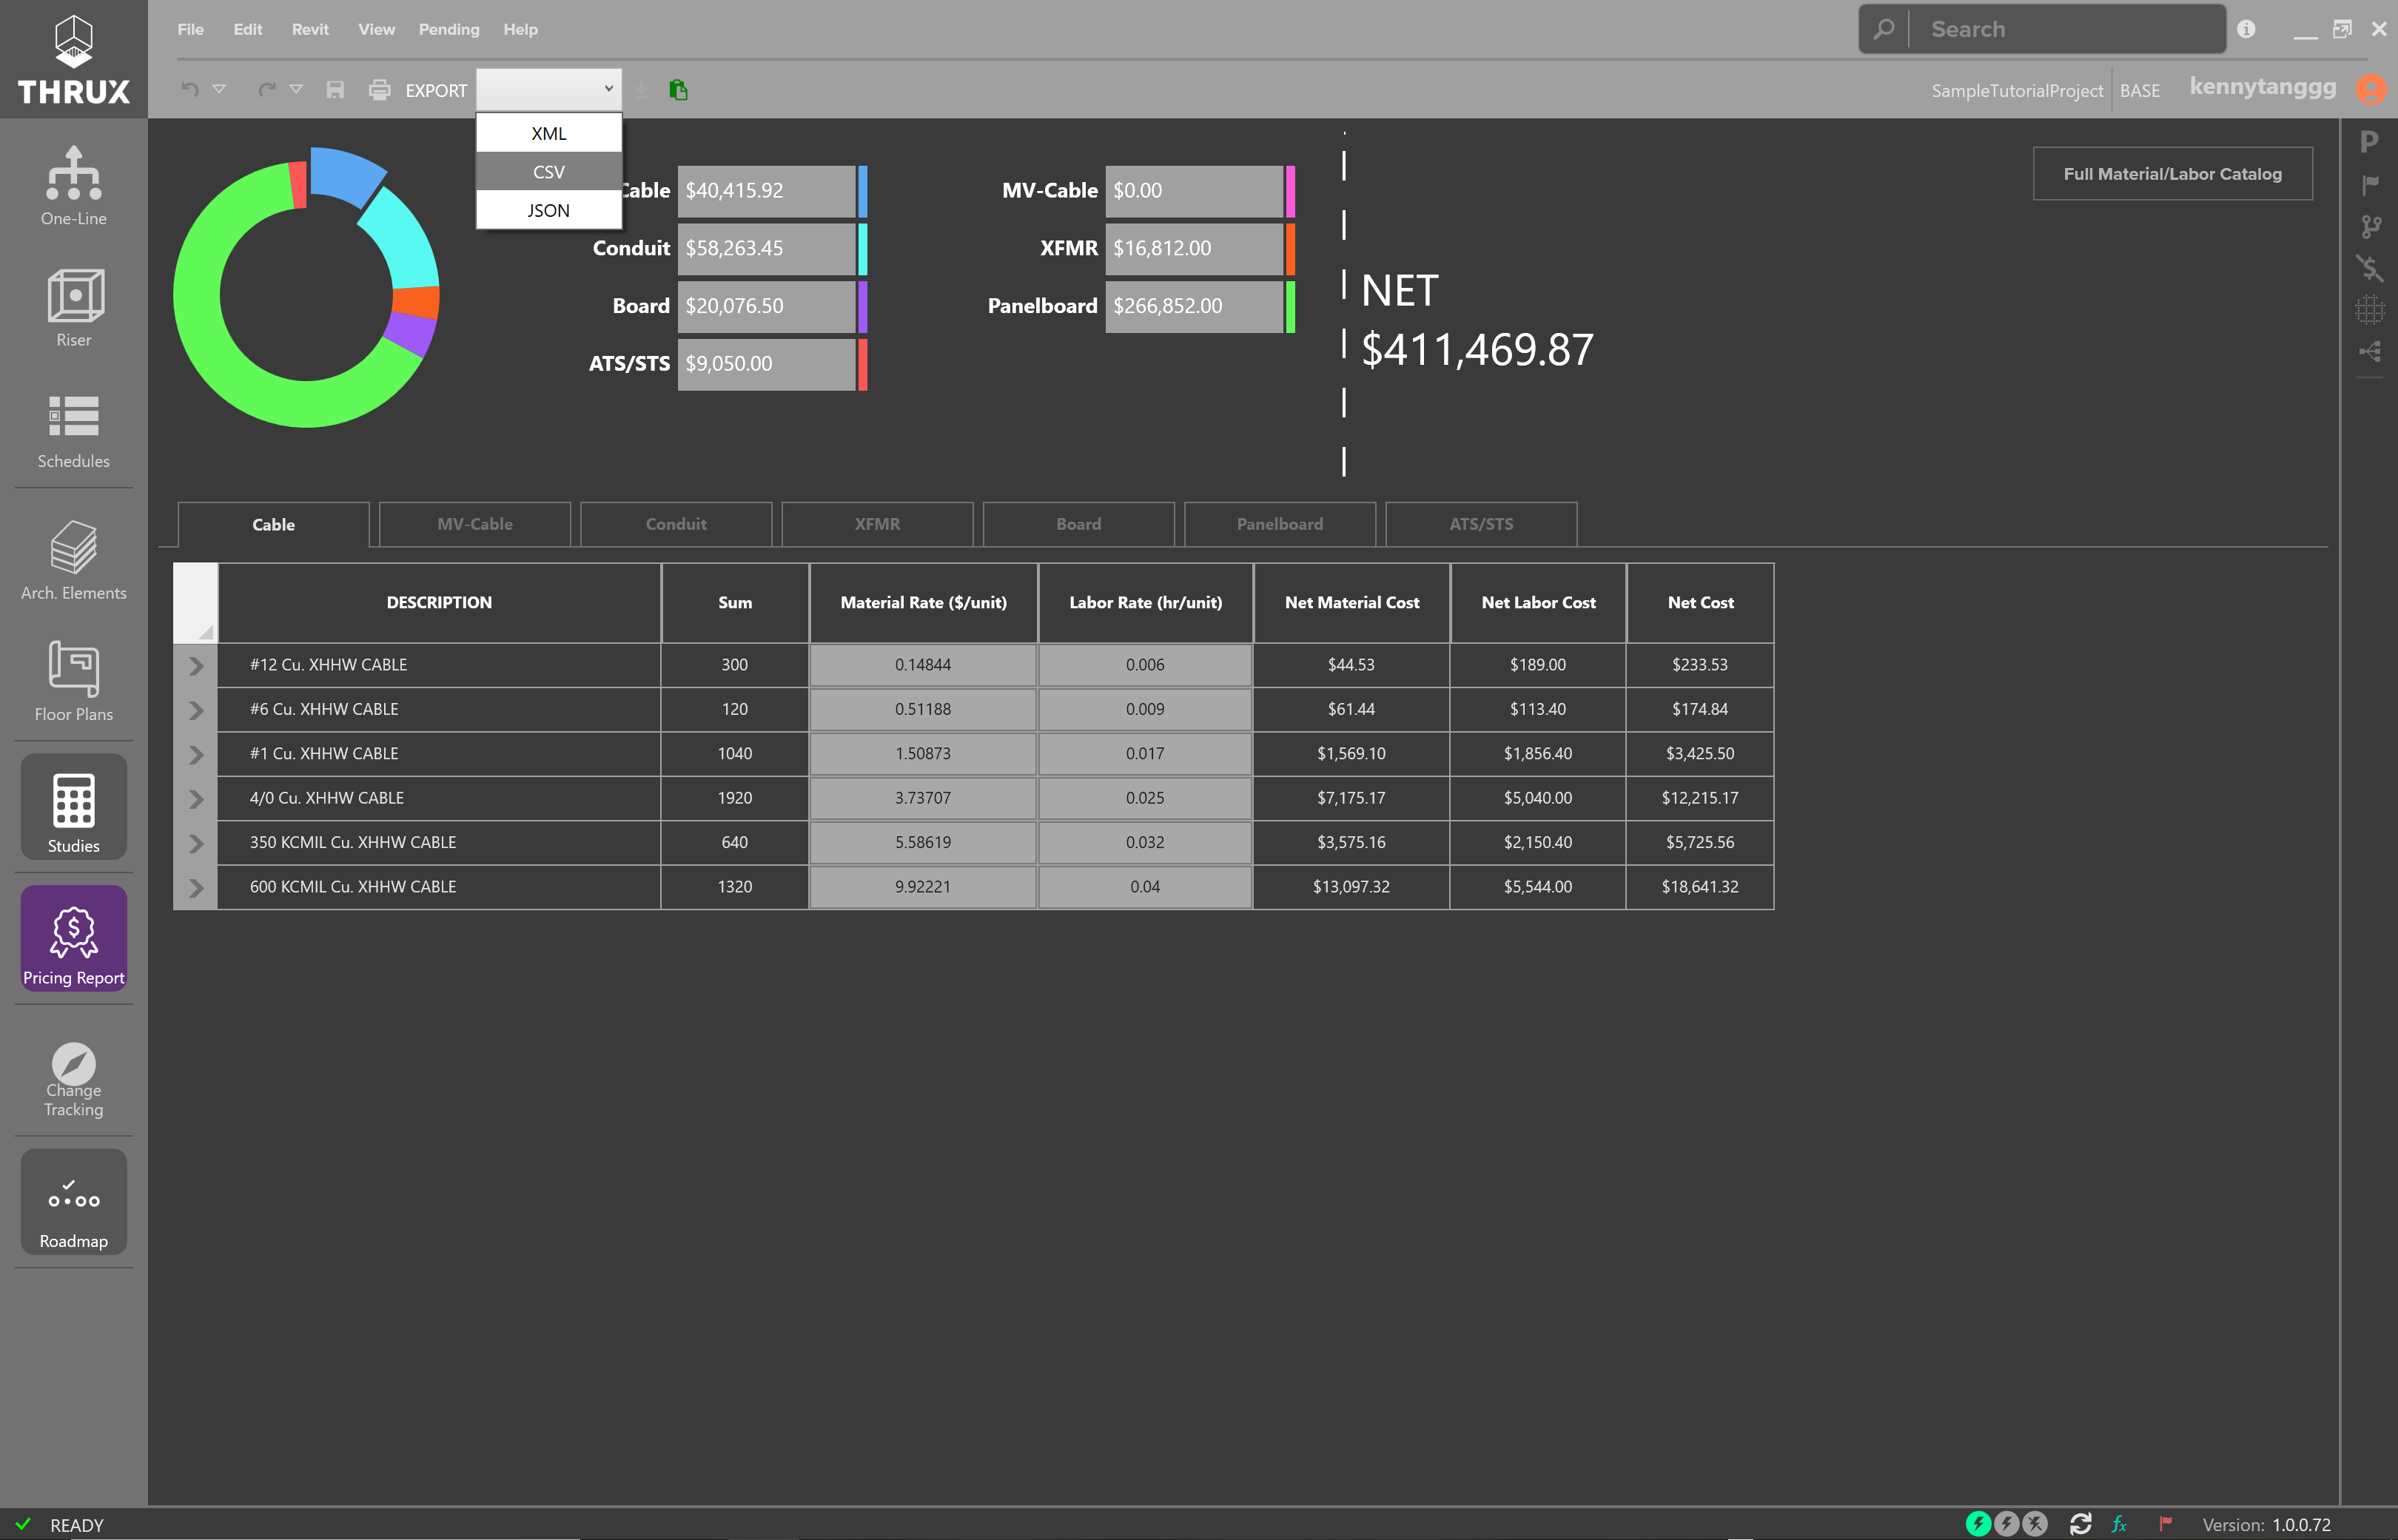2398x1540 pixels.
Task: Click the fx formula status icon
Action: pos(2119,1524)
